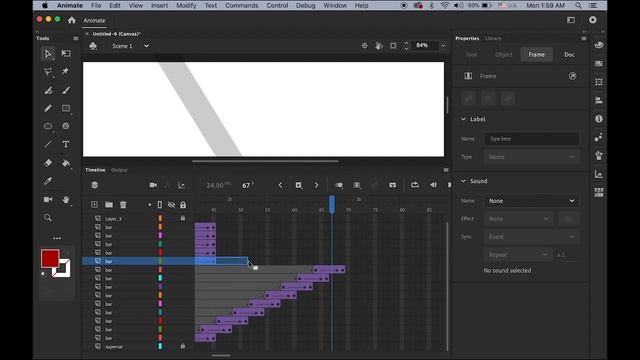Open the Control menu
This screenshot has width=640, height=360.
[277, 5]
